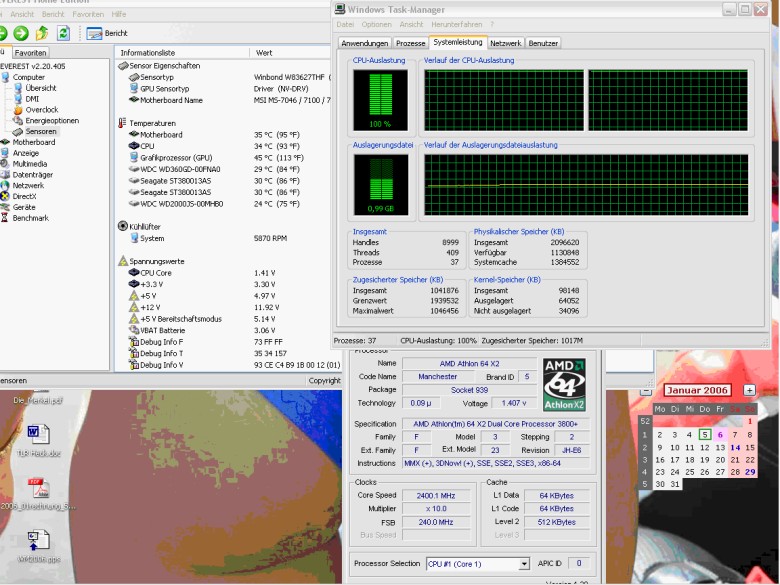780x585 pixels.
Task: Select day 31 in the calendar
Action: click(675, 484)
